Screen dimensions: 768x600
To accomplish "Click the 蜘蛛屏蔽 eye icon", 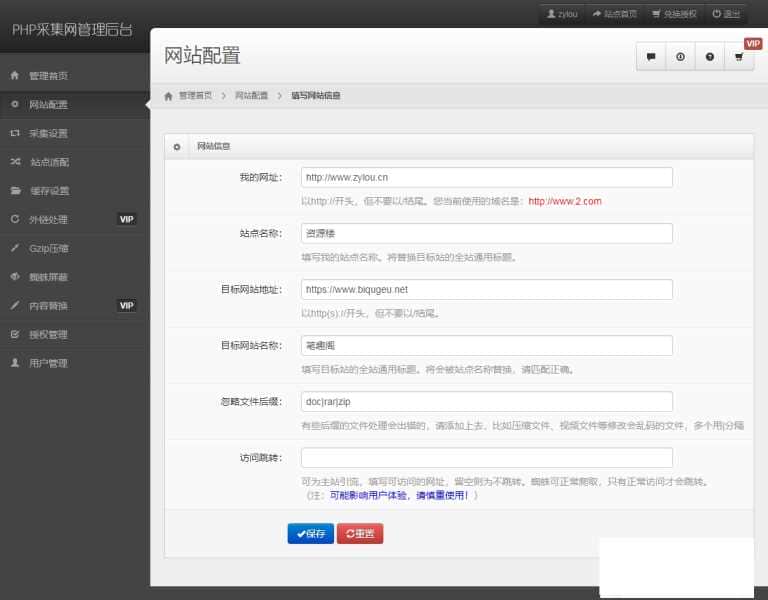I will [15, 277].
